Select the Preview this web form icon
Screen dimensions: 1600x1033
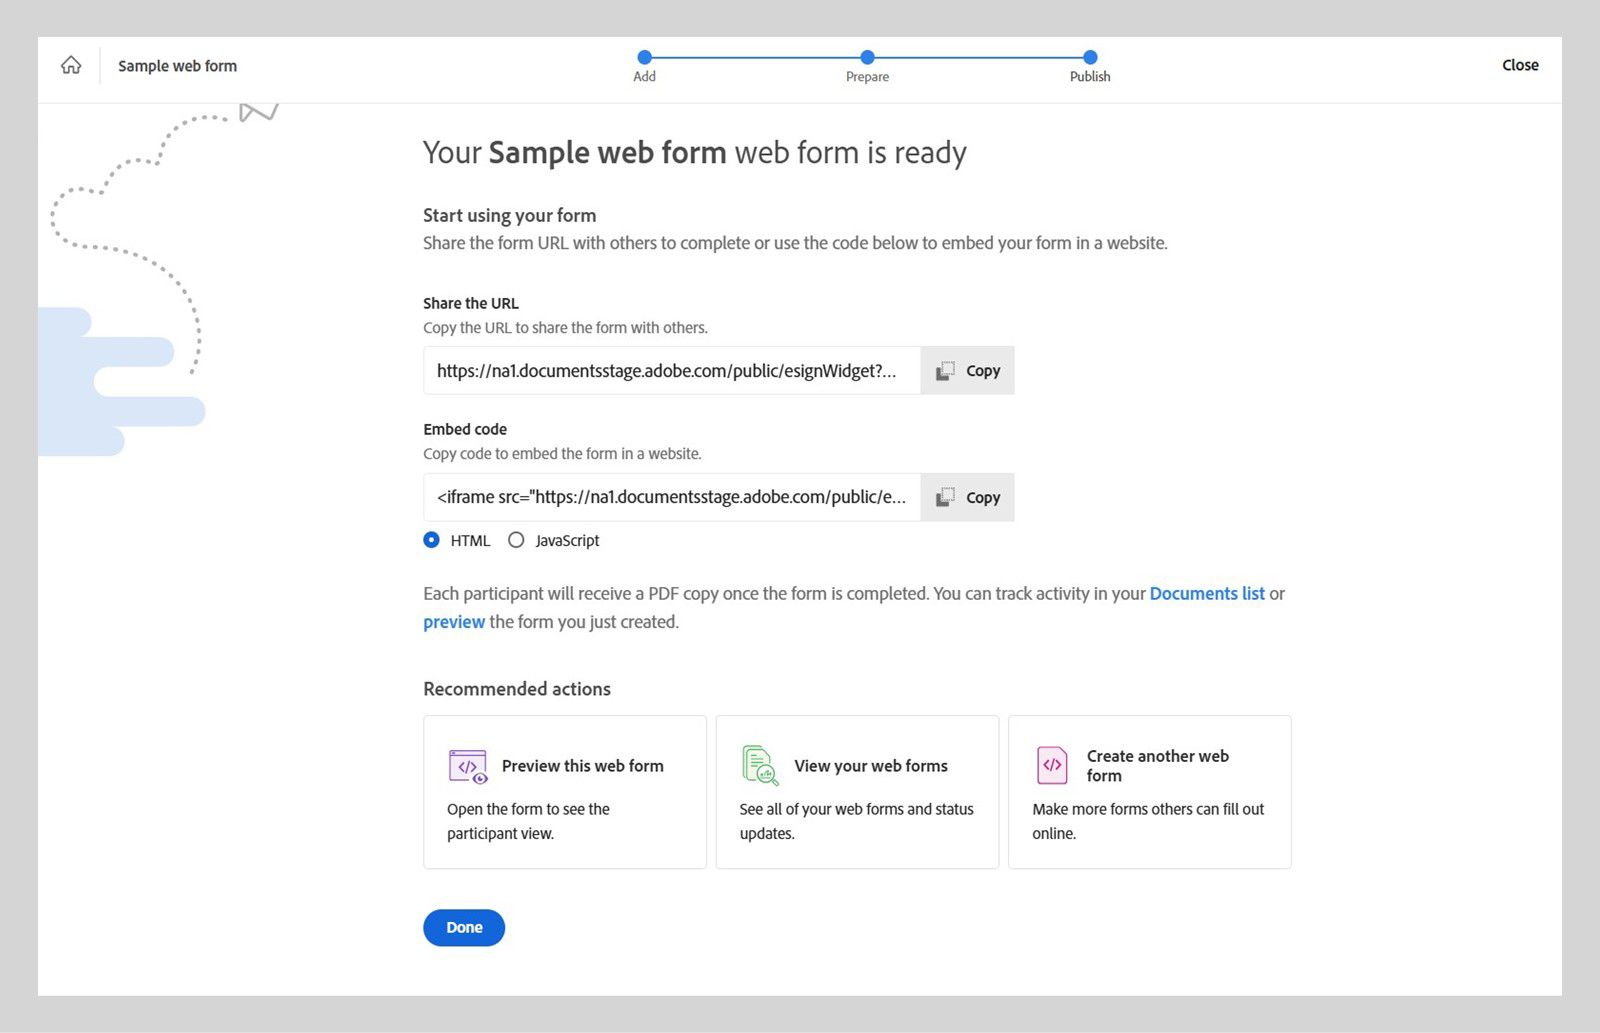pos(467,765)
